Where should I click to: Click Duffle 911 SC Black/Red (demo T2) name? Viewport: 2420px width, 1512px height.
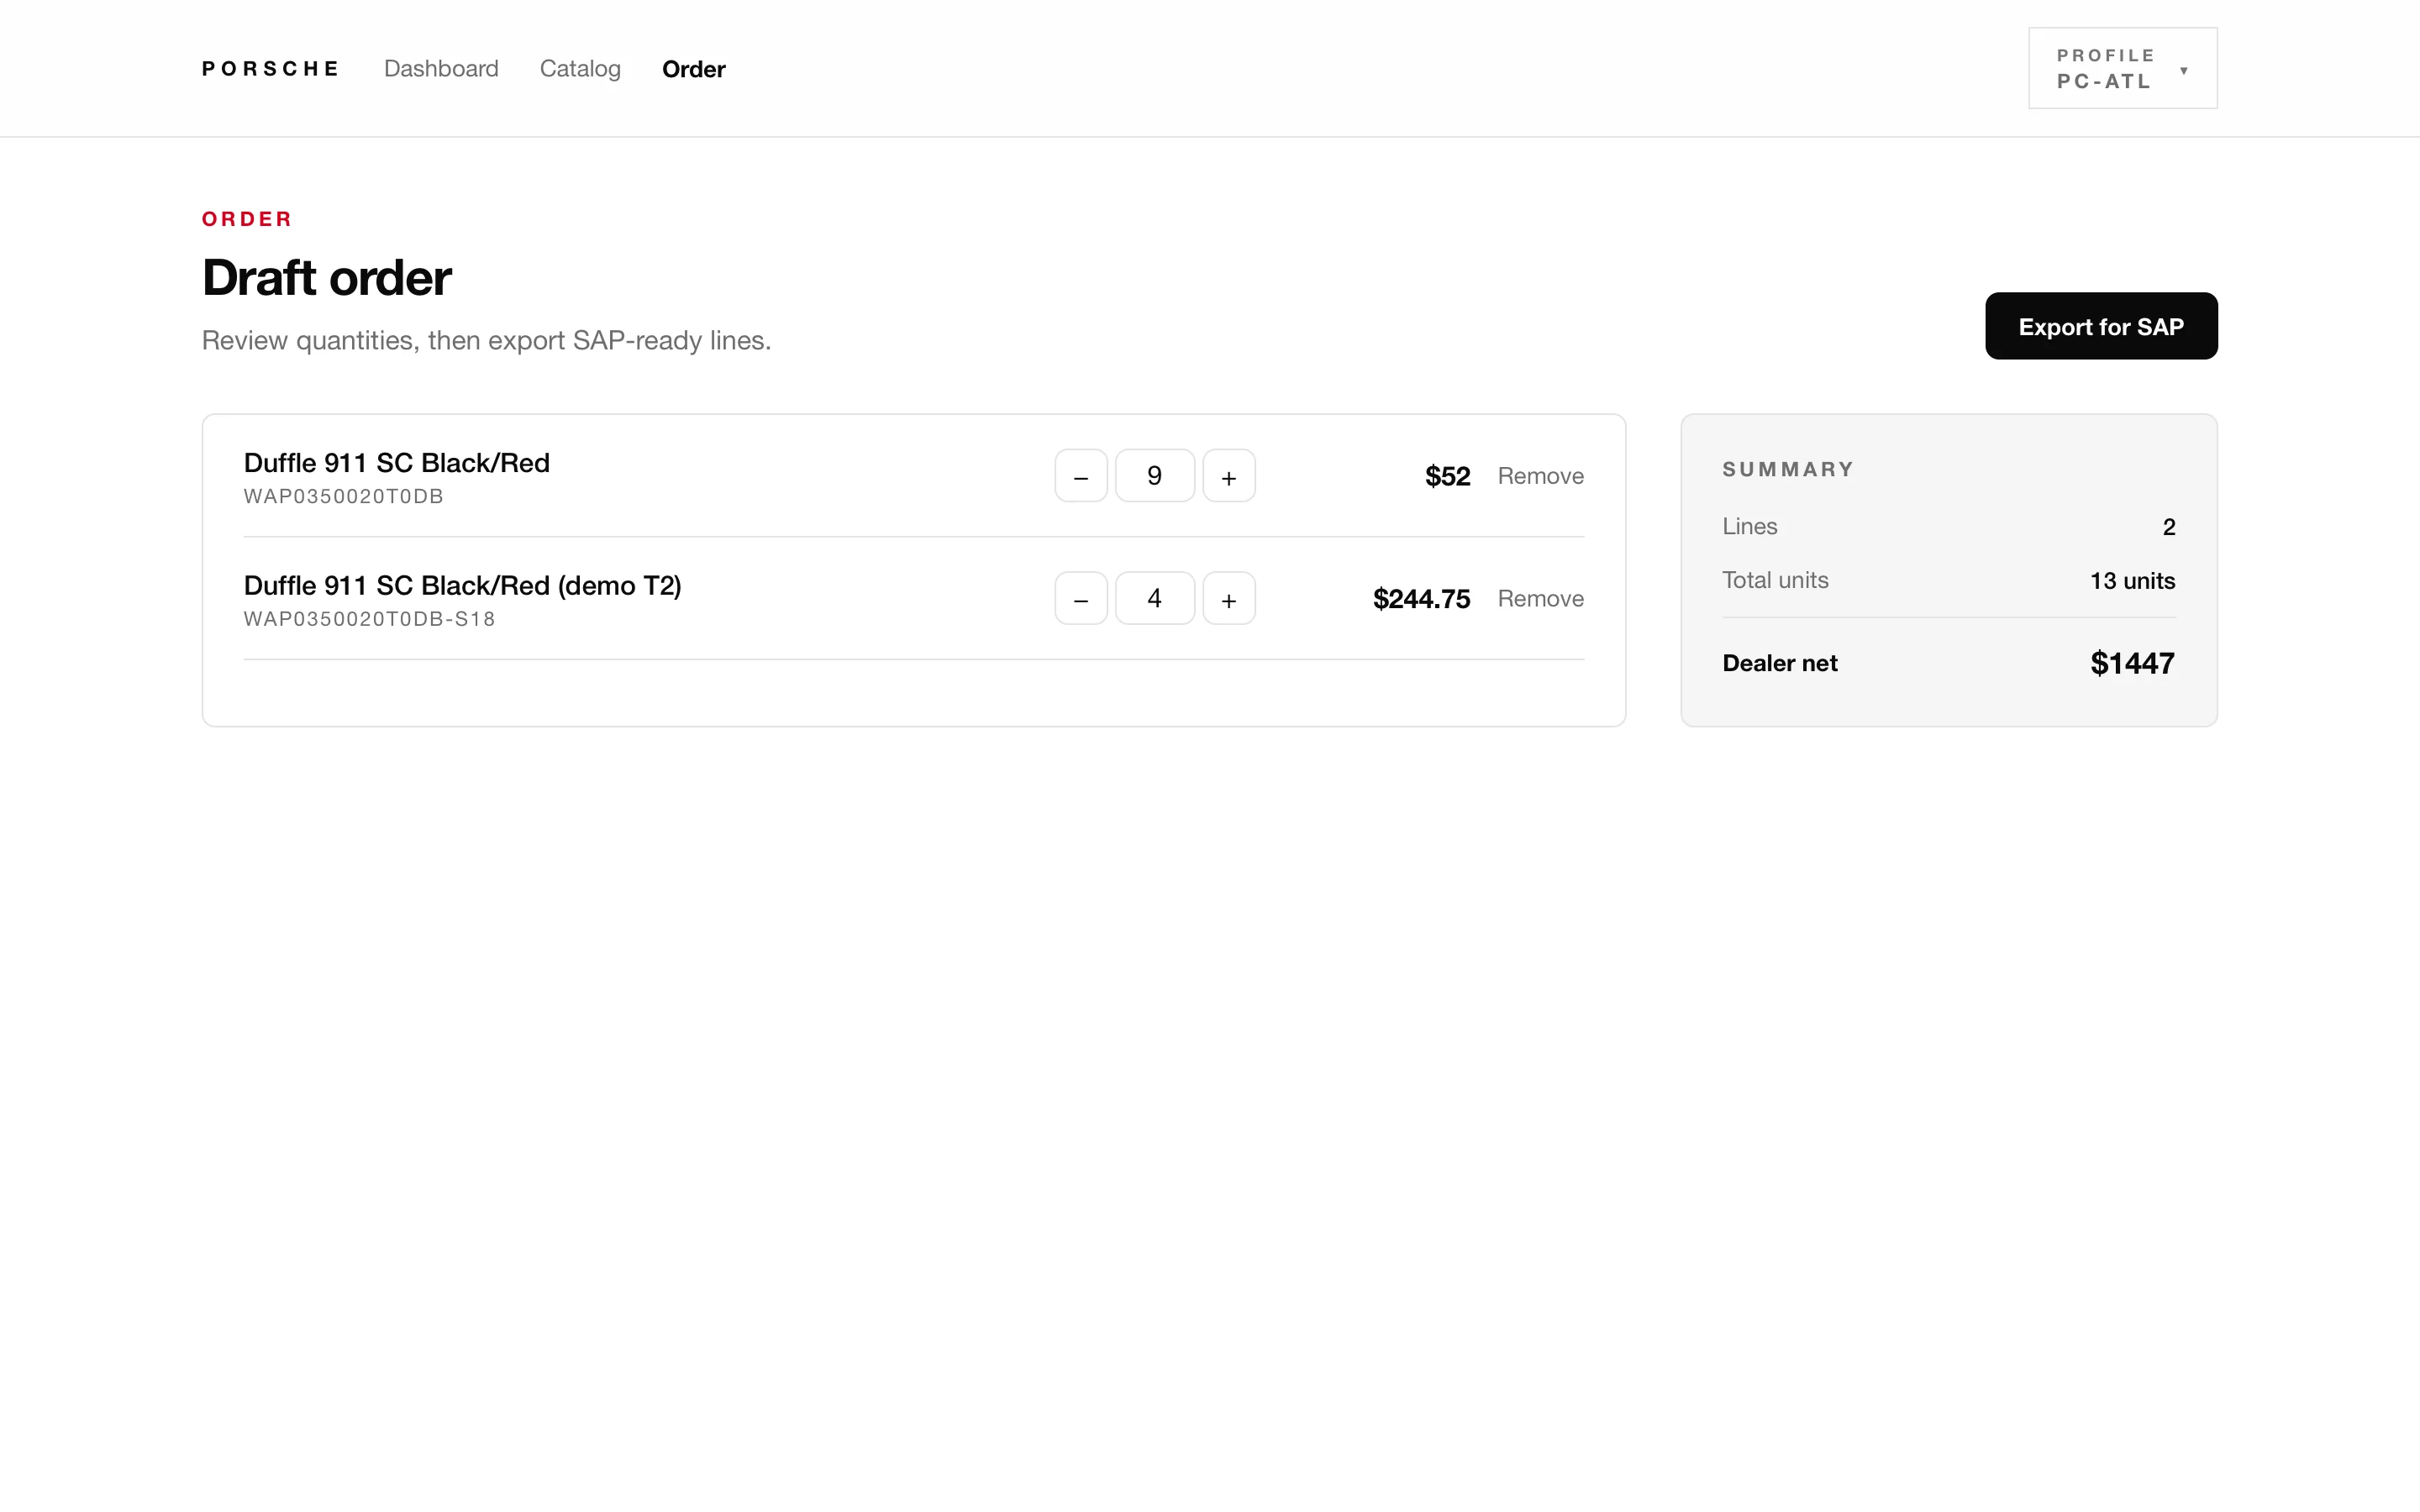(462, 586)
